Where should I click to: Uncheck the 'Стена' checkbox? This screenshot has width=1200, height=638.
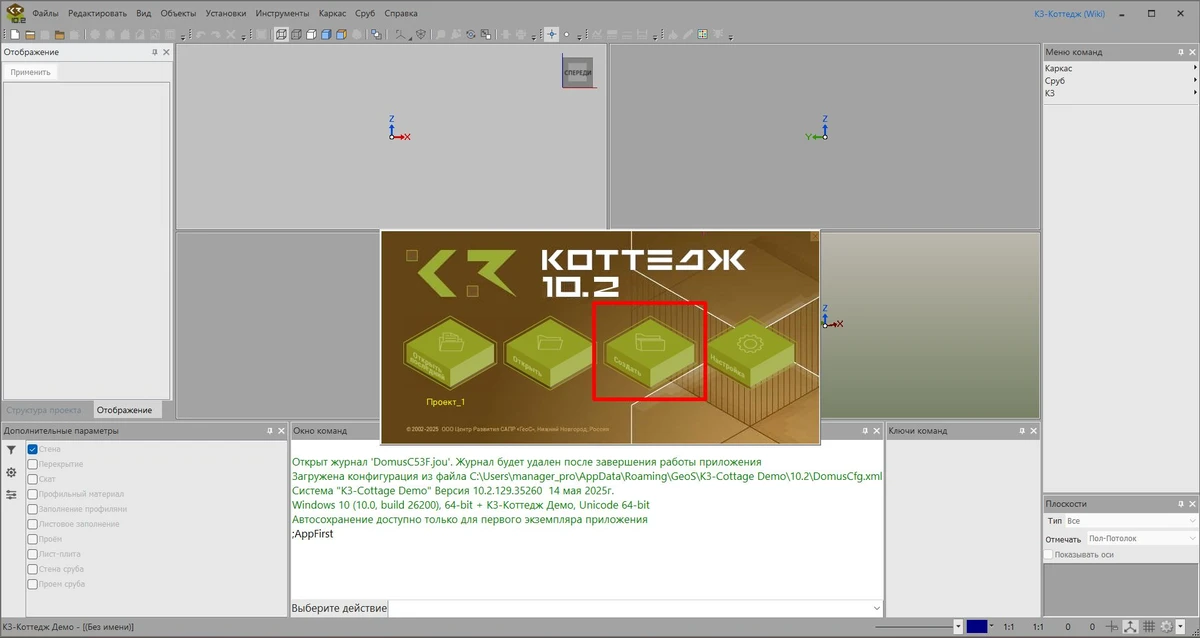pos(33,450)
